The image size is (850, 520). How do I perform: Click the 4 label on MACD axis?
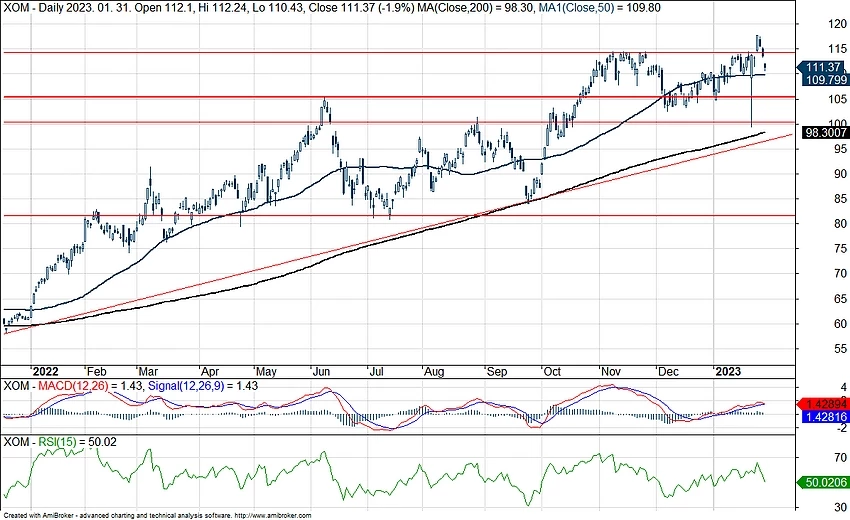[x=843, y=387]
